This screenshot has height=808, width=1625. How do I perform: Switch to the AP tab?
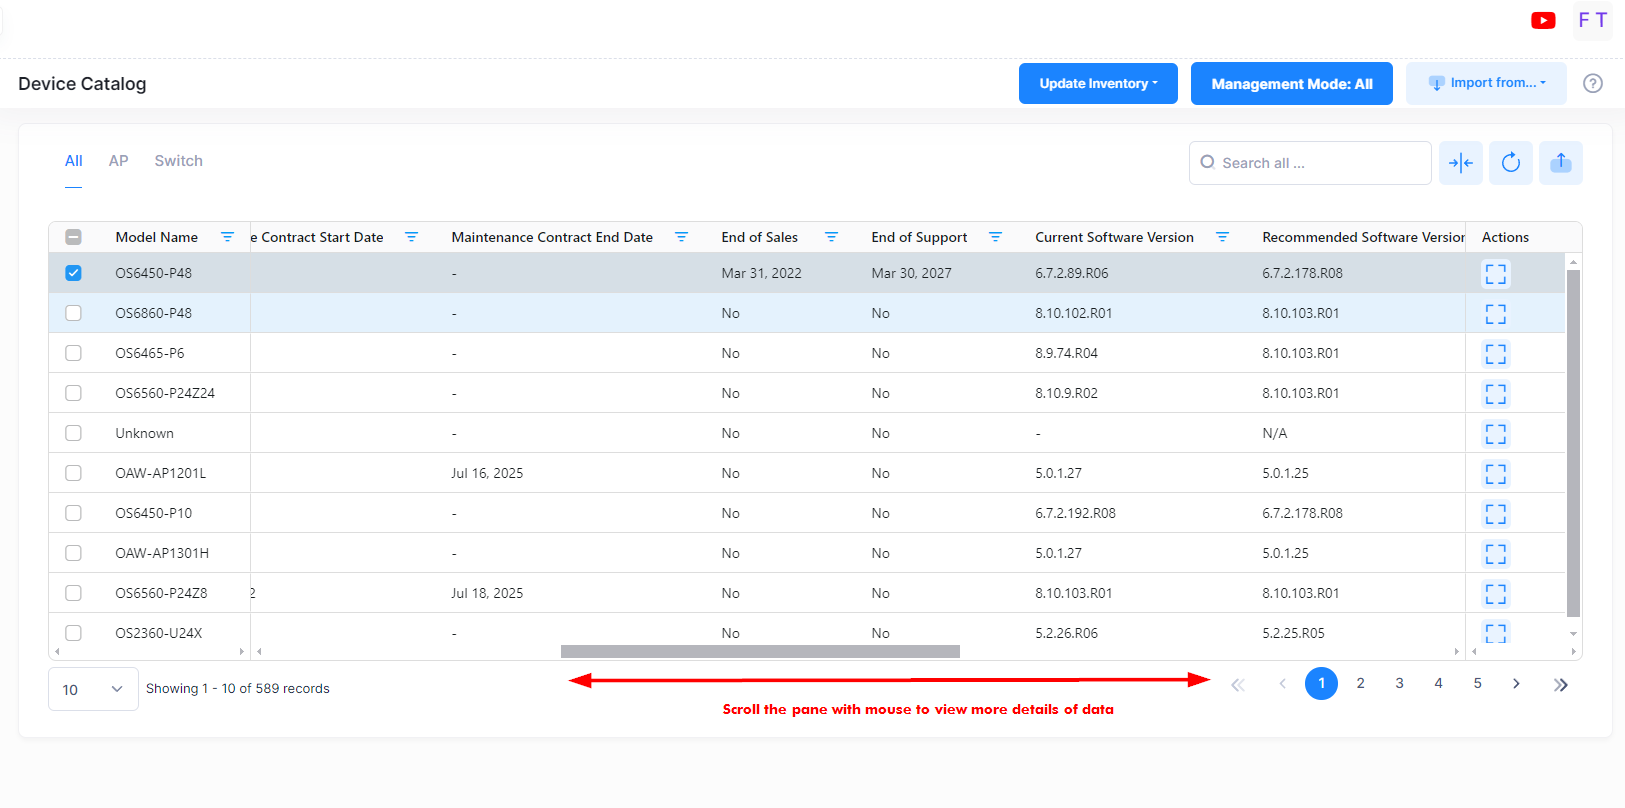tap(118, 161)
